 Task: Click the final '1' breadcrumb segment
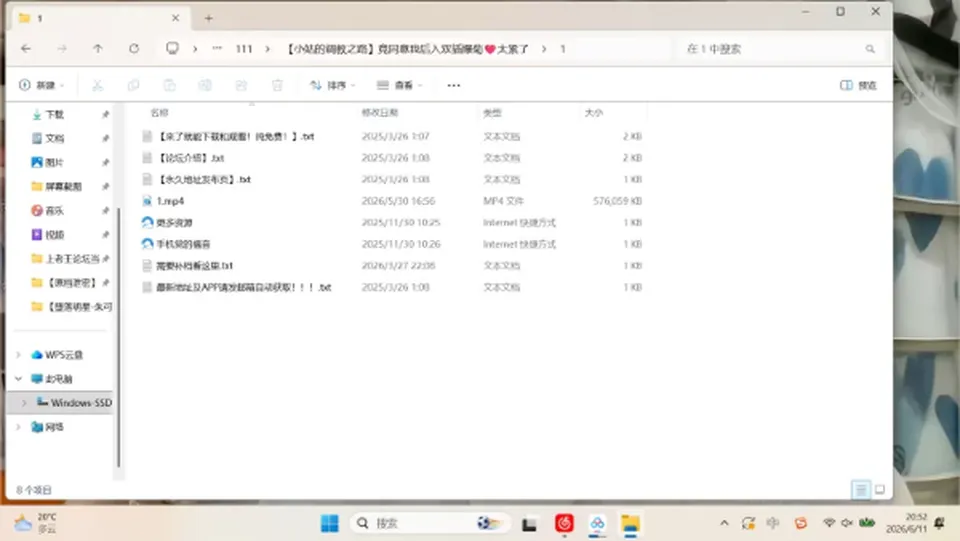coord(563,49)
